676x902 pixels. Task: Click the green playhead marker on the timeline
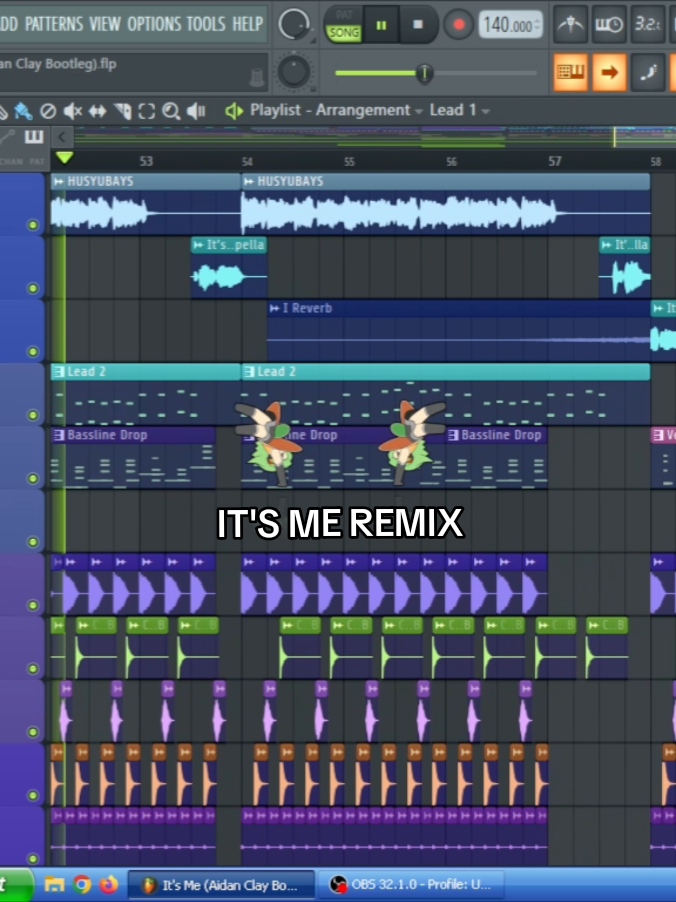tap(64, 157)
